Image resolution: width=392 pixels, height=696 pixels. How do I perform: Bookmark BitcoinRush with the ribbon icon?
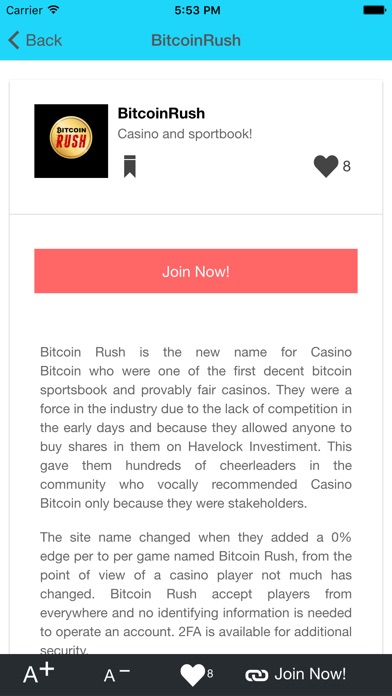point(130,166)
